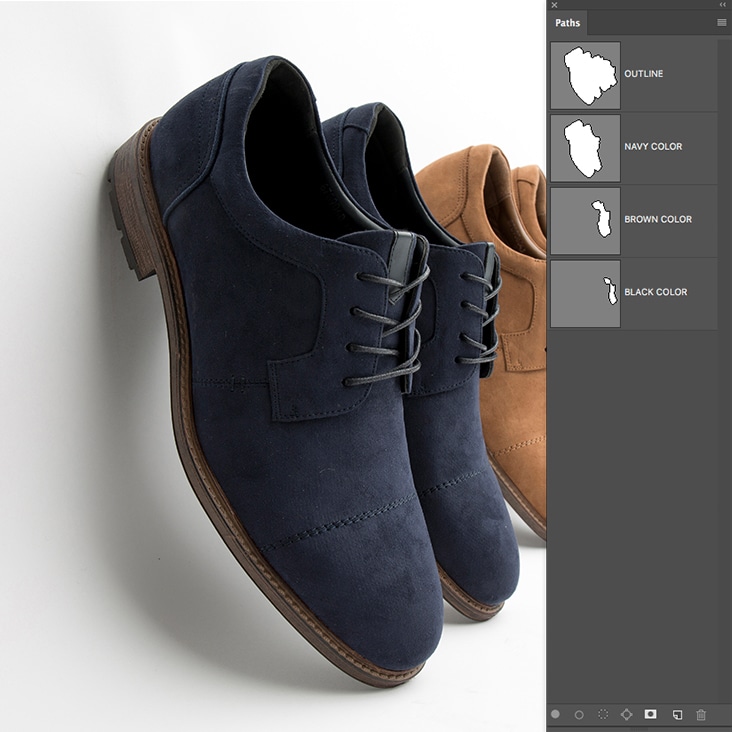Create a new path

677,715
